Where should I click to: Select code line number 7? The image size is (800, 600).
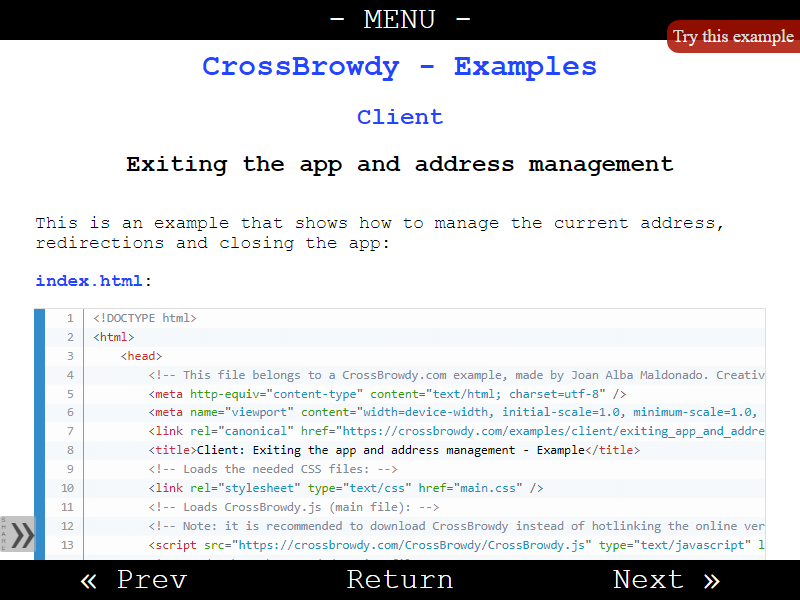pyautogui.click(x=70, y=431)
